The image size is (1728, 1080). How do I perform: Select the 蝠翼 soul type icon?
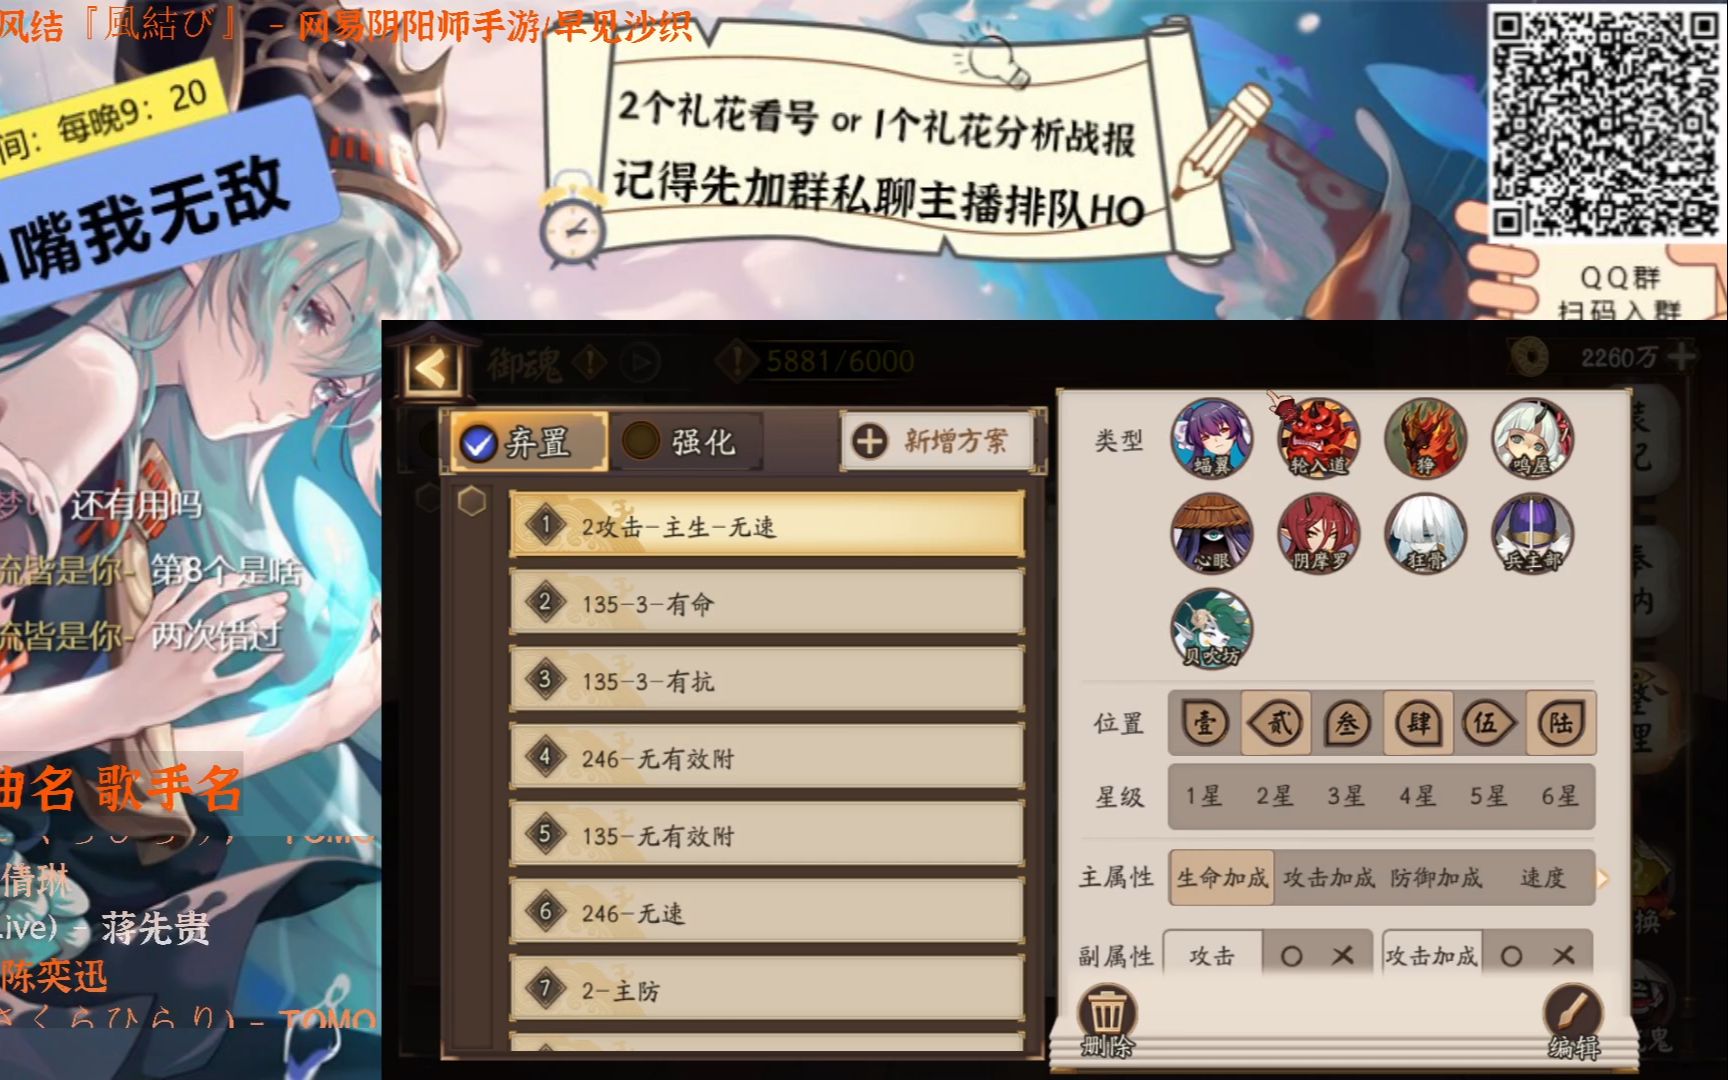pos(1211,438)
